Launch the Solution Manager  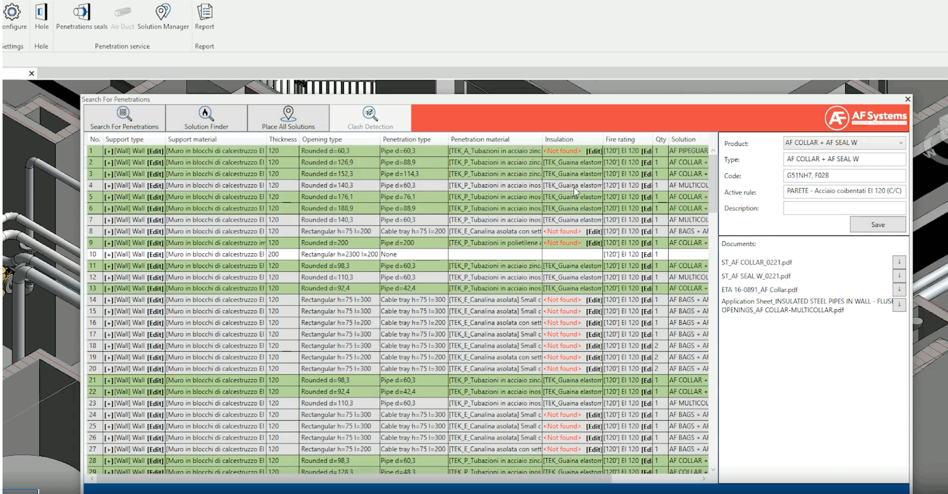tap(163, 17)
